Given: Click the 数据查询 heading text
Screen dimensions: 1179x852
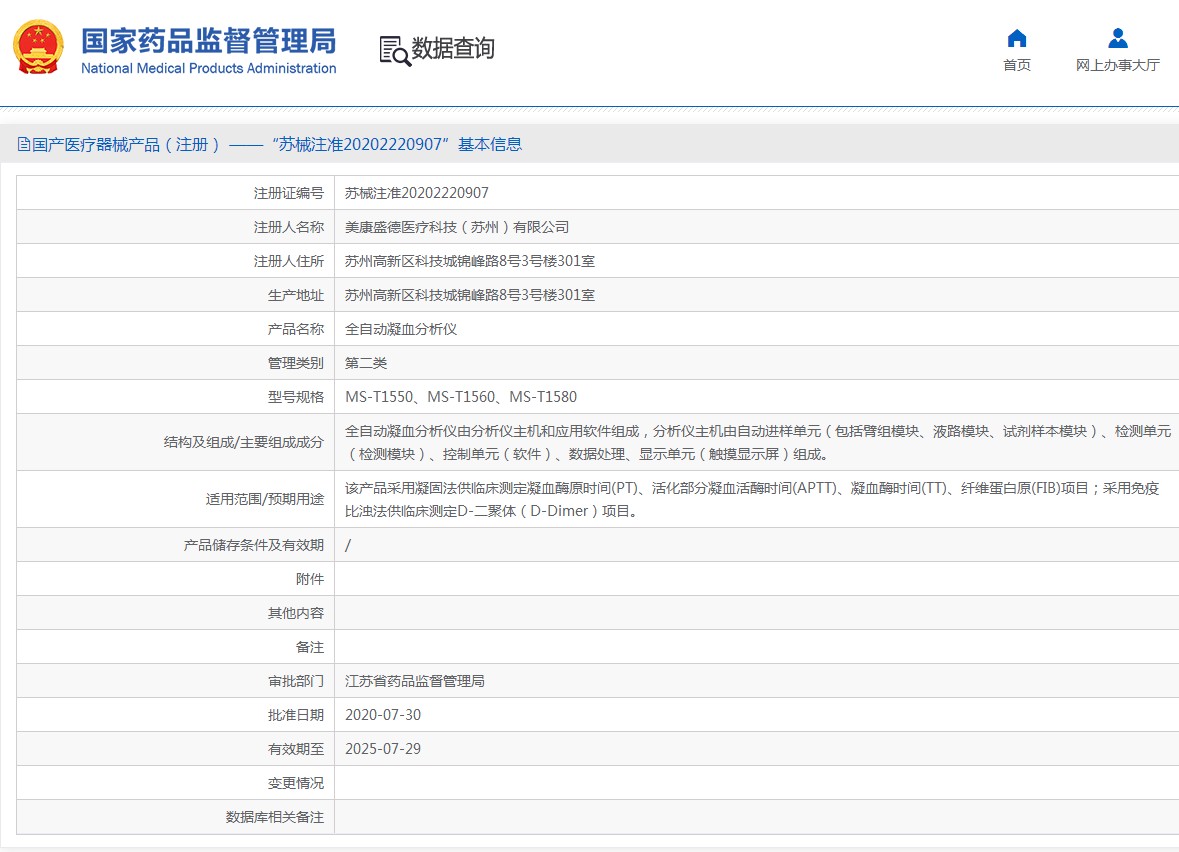Looking at the screenshot, I should tap(453, 49).
